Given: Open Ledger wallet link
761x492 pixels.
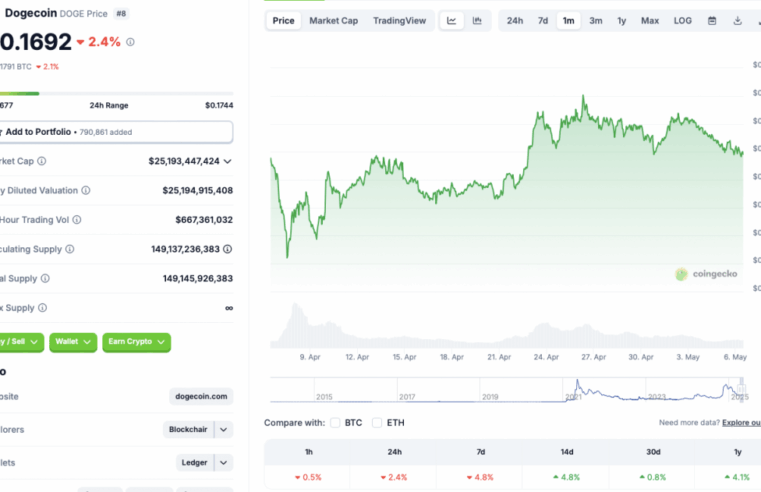Looking at the screenshot, I should [195, 462].
